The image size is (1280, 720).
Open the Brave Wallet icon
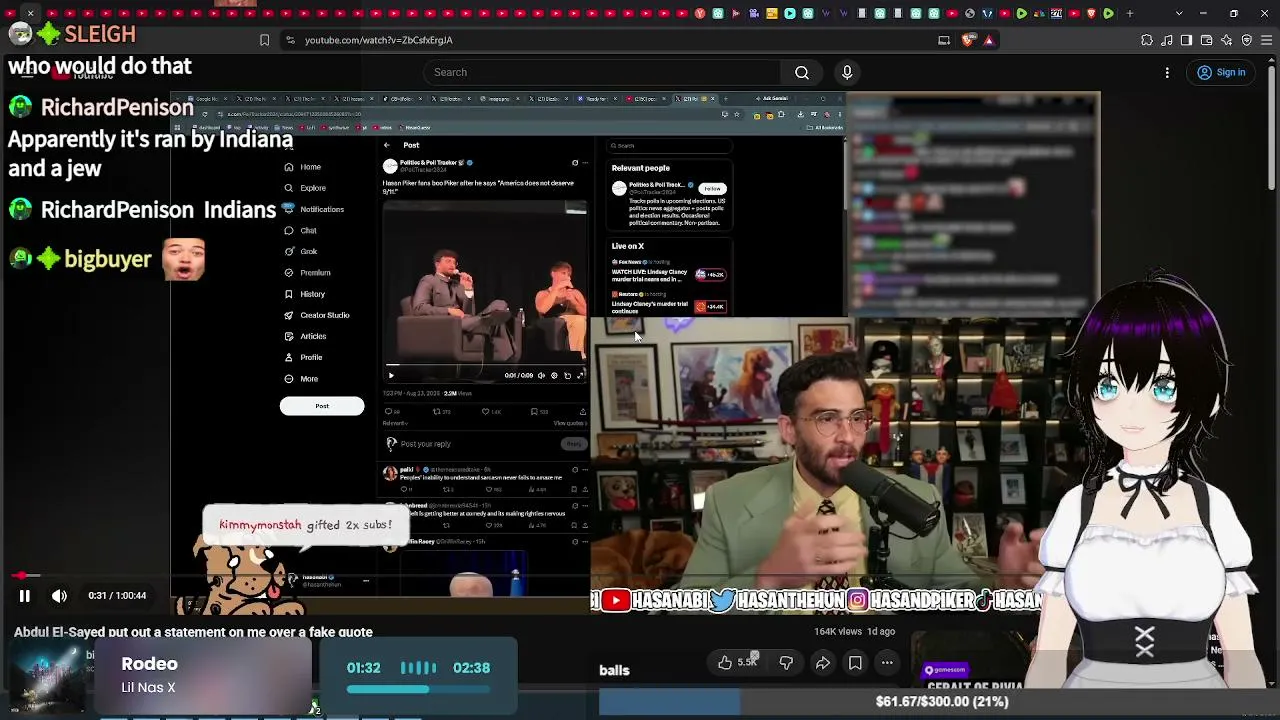coord(1207,40)
